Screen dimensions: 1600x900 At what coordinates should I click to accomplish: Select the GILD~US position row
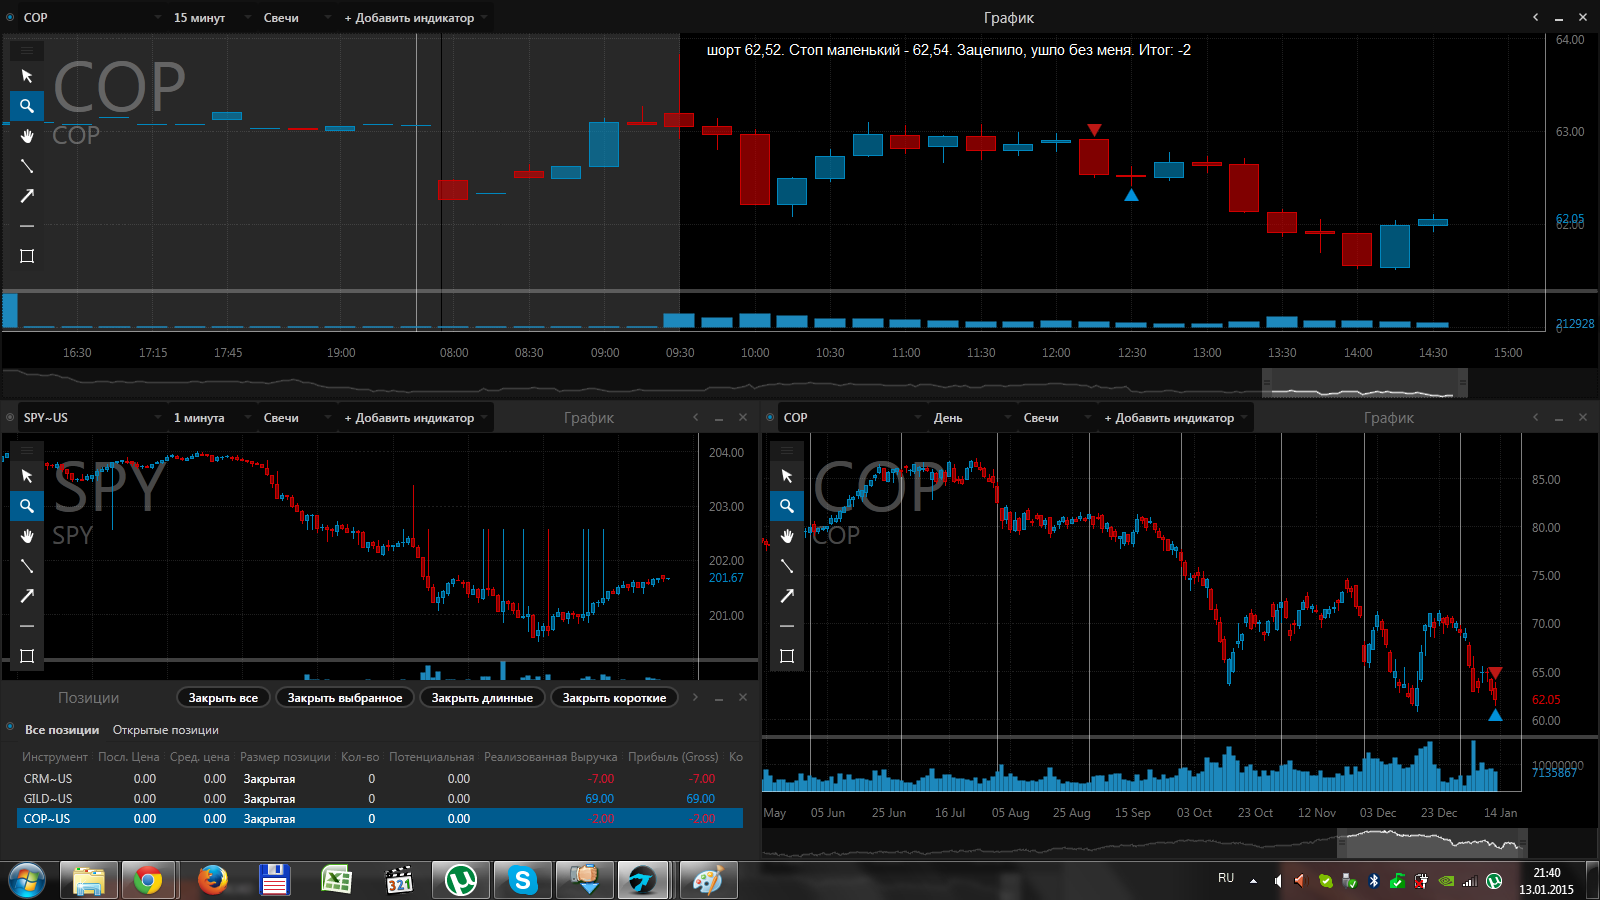pyautogui.click(x=380, y=798)
